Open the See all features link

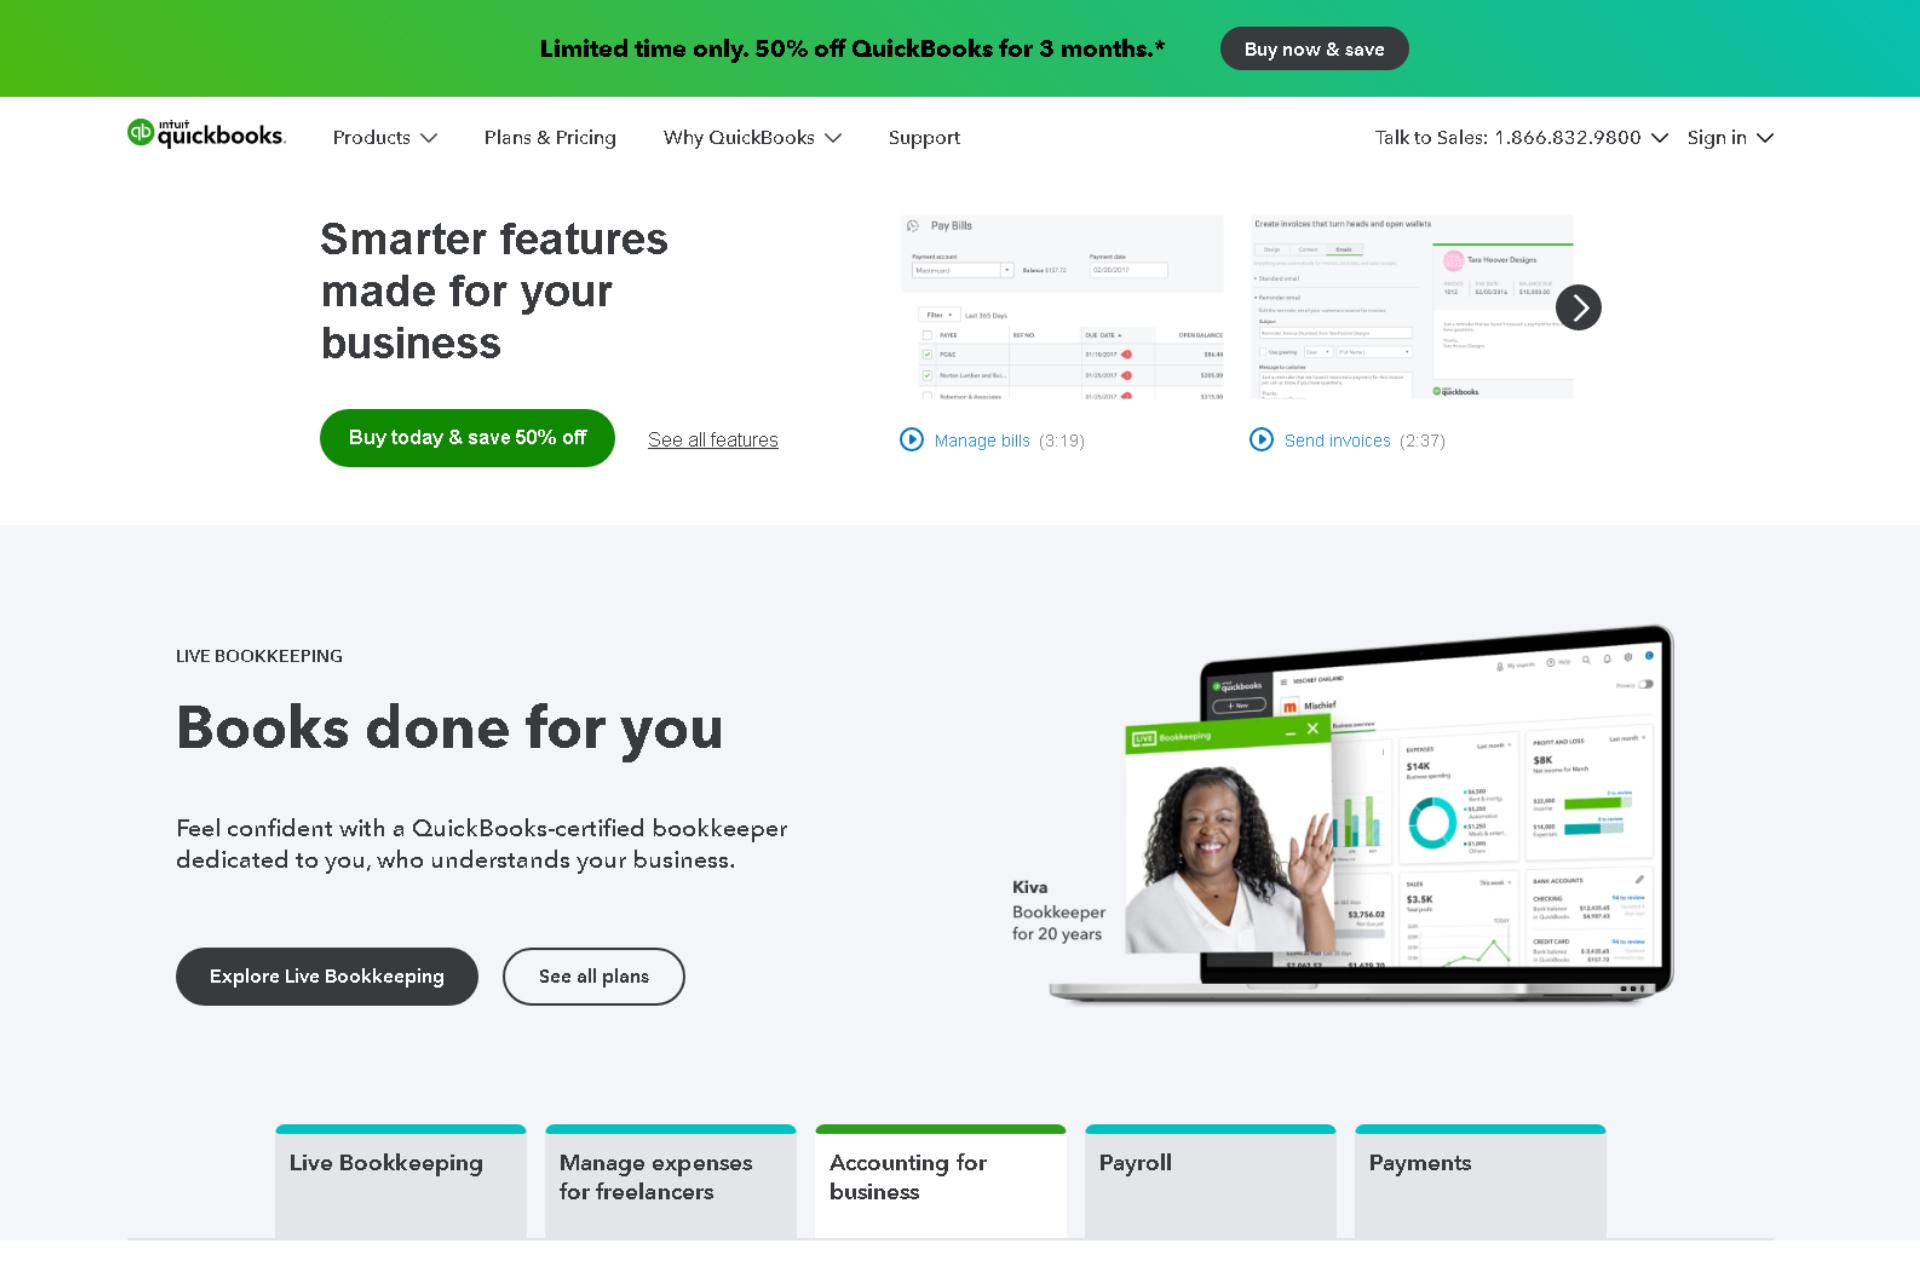pos(711,439)
